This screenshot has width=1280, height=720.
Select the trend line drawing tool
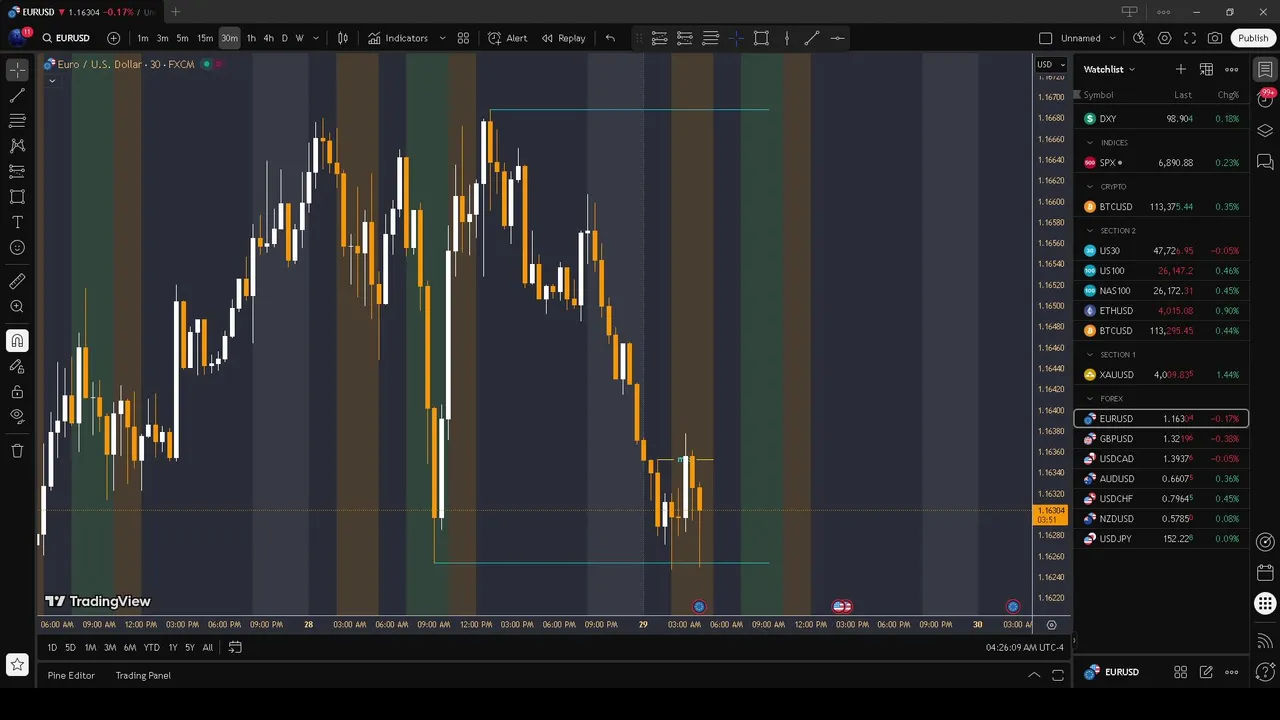point(17,96)
